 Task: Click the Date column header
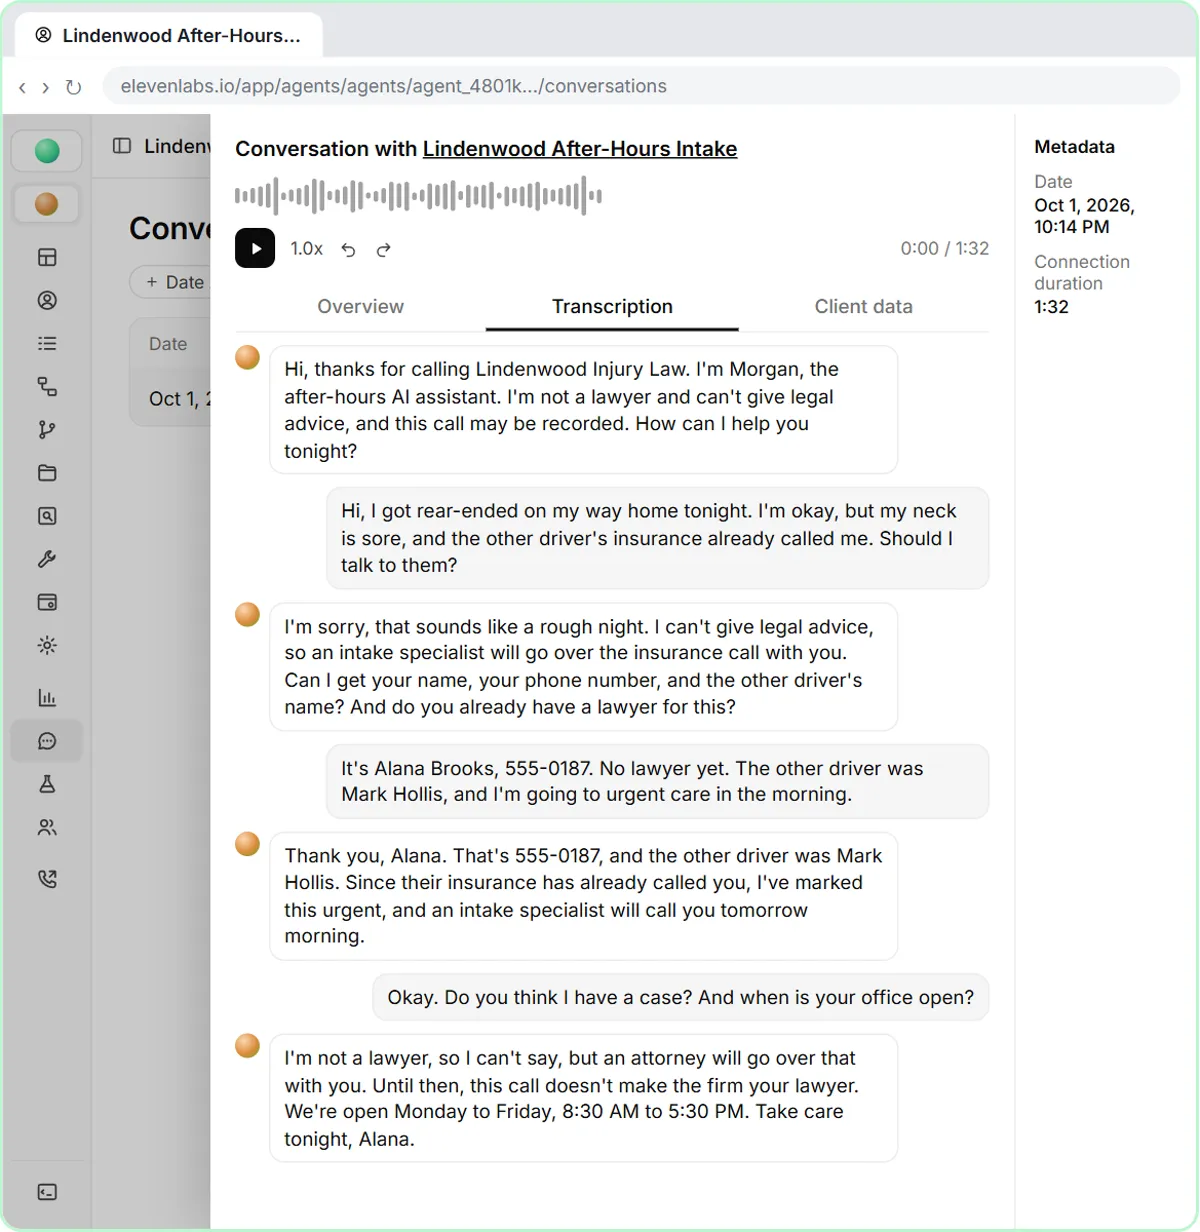pyautogui.click(x=168, y=344)
